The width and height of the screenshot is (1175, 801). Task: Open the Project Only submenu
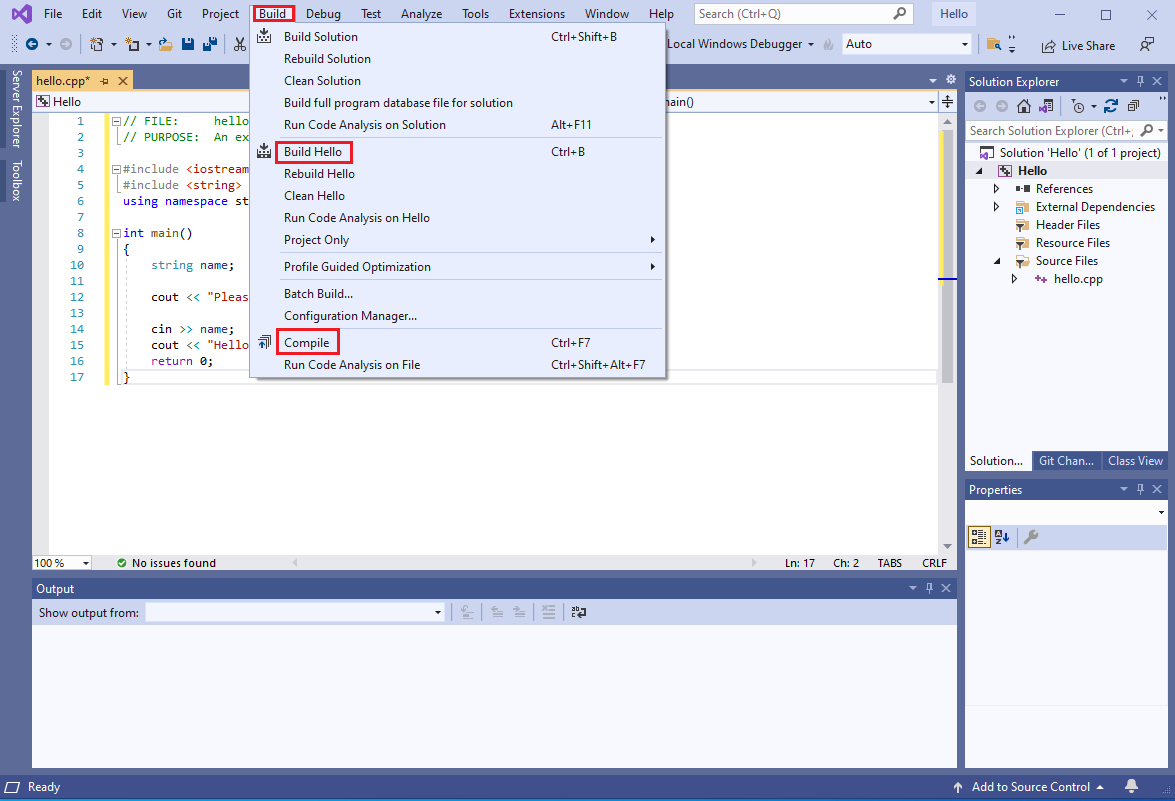point(457,240)
